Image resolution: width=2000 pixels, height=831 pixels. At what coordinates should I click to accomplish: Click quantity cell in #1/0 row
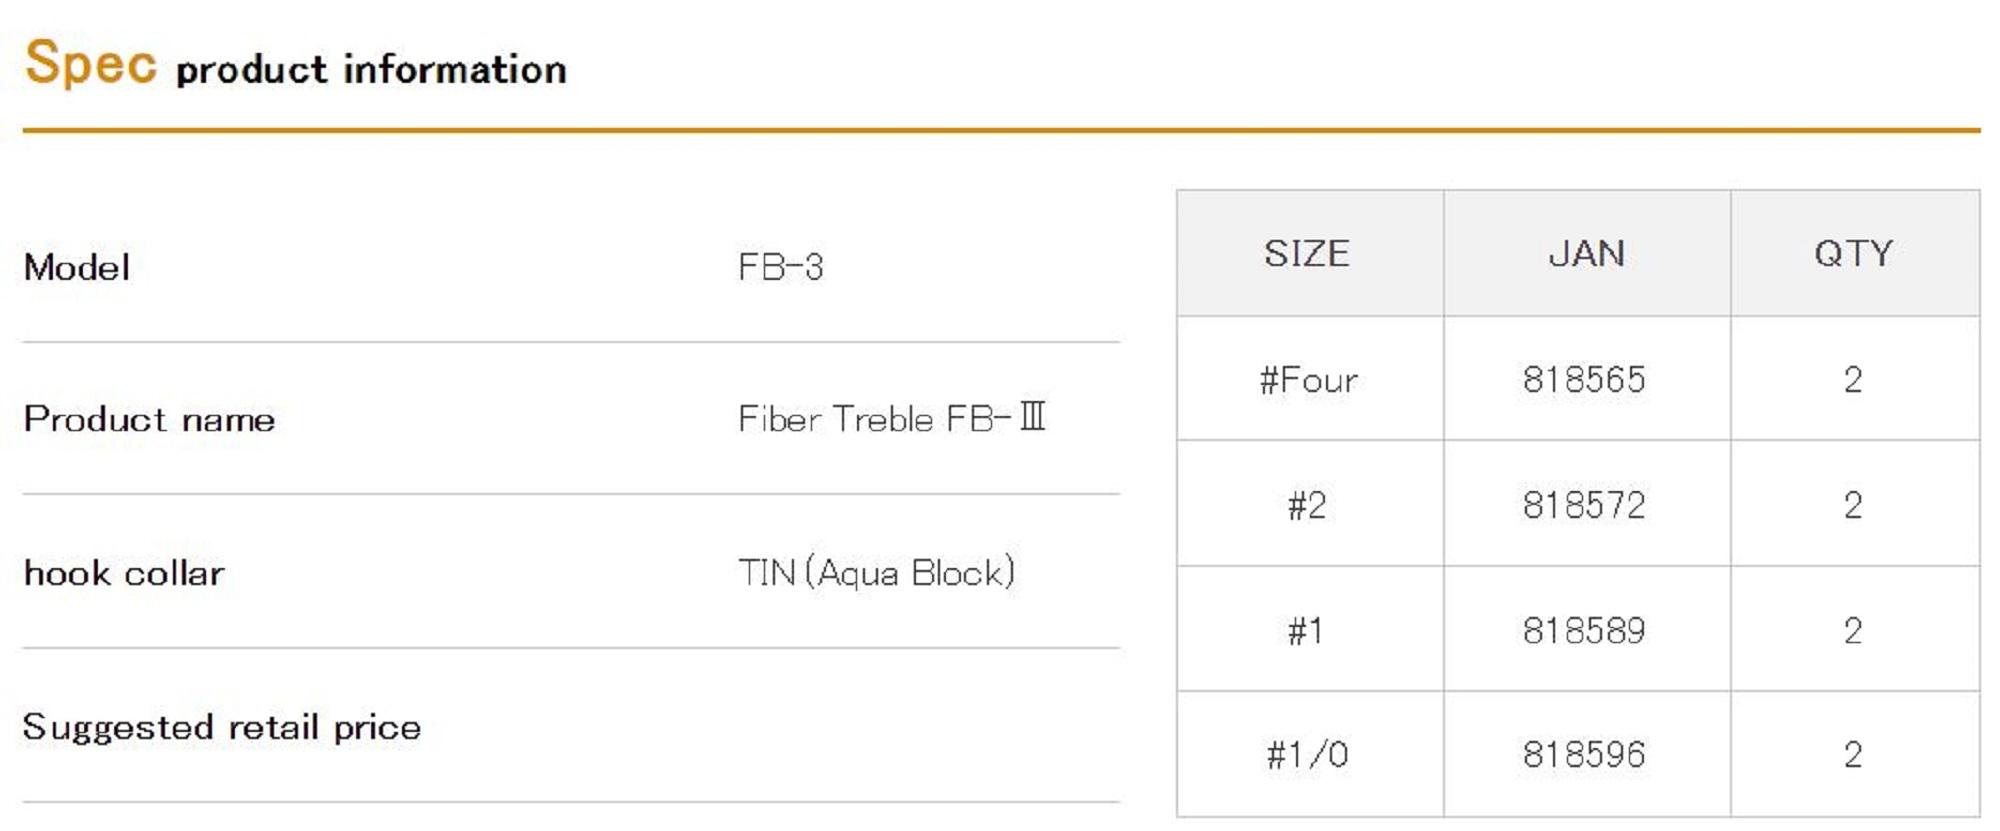pyautogui.click(x=1853, y=755)
